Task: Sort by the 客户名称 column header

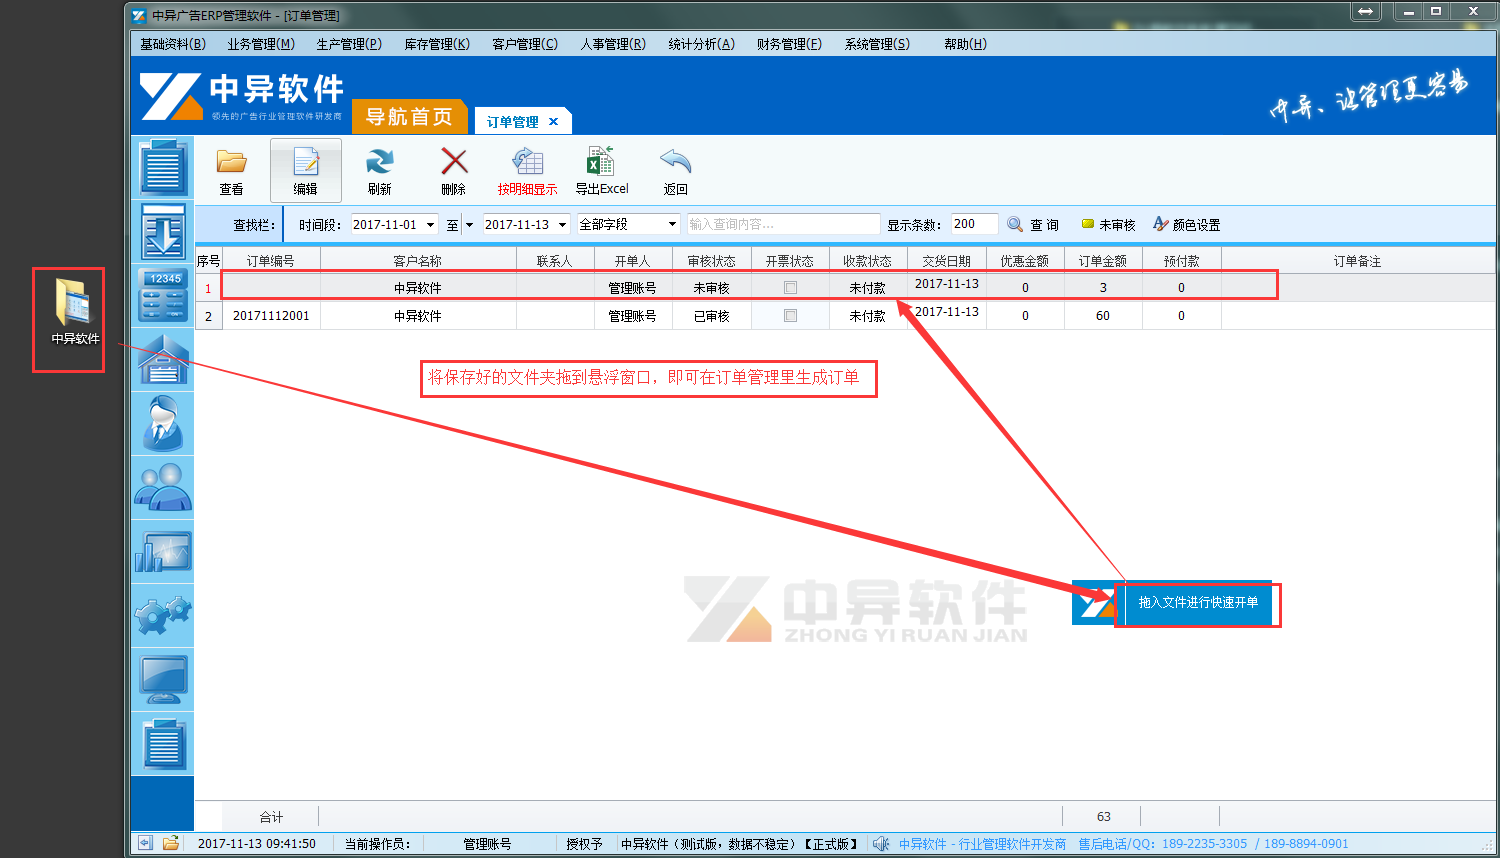Action: pyautogui.click(x=418, y=261)
